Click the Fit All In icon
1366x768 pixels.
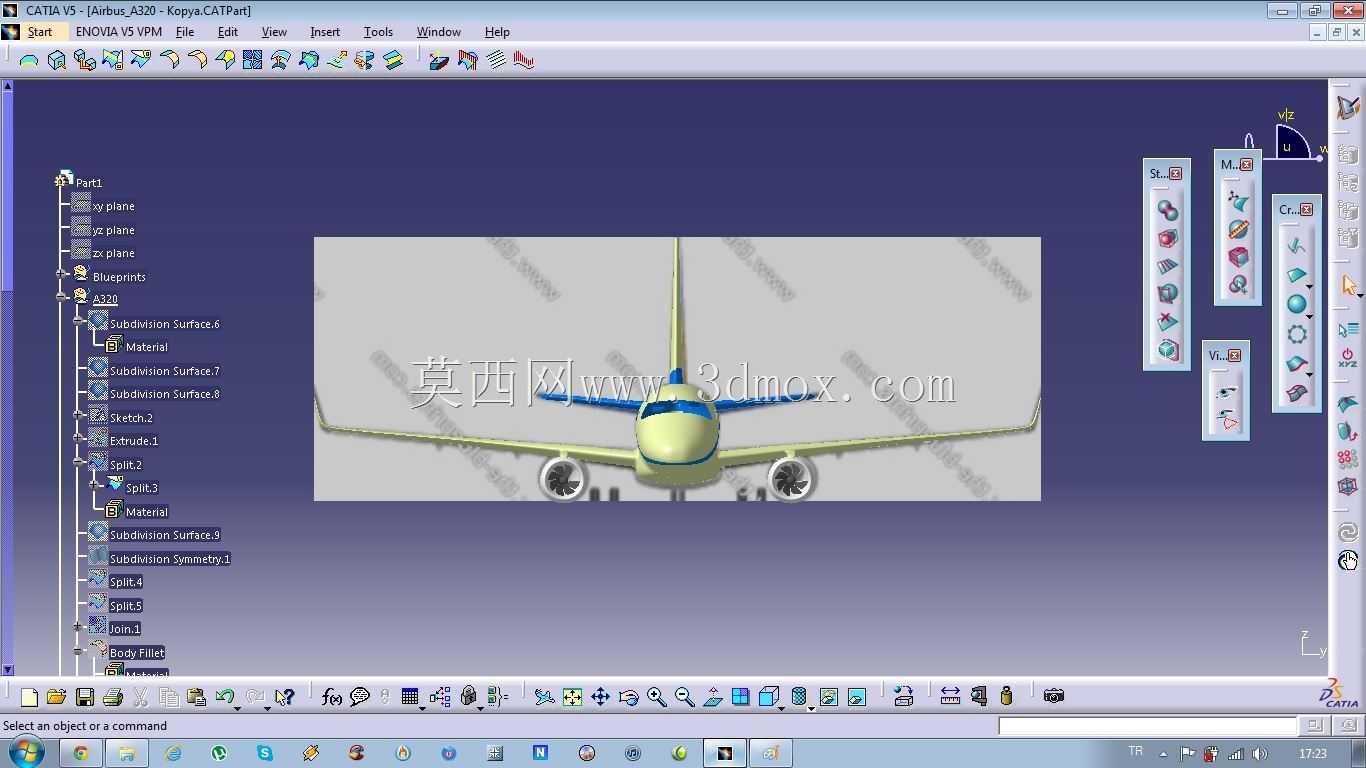click(x=572, y=697)
